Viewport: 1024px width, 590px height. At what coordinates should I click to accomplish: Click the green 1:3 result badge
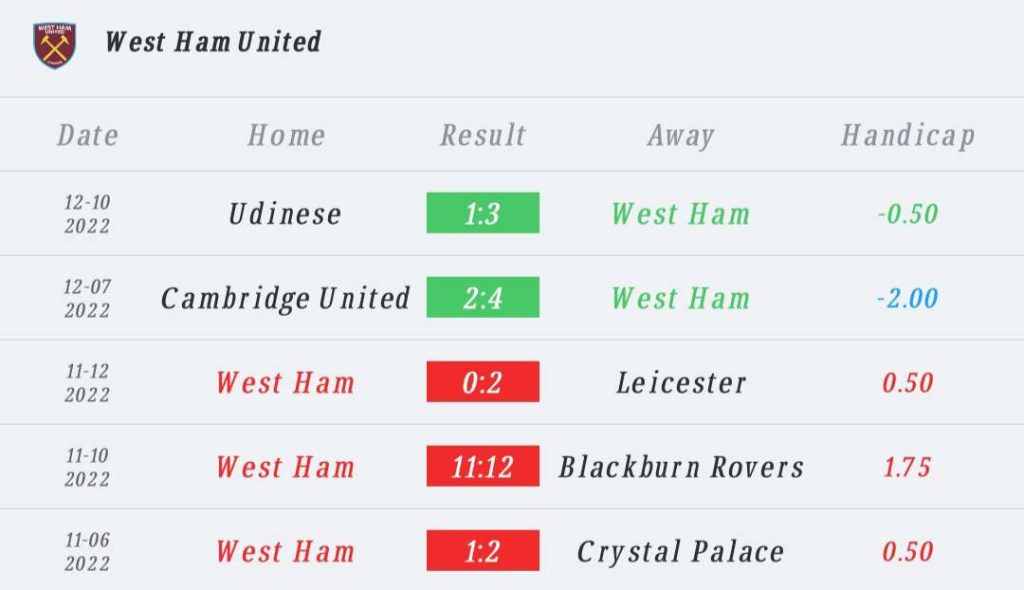pyautogui.click(x=483, y=214)
